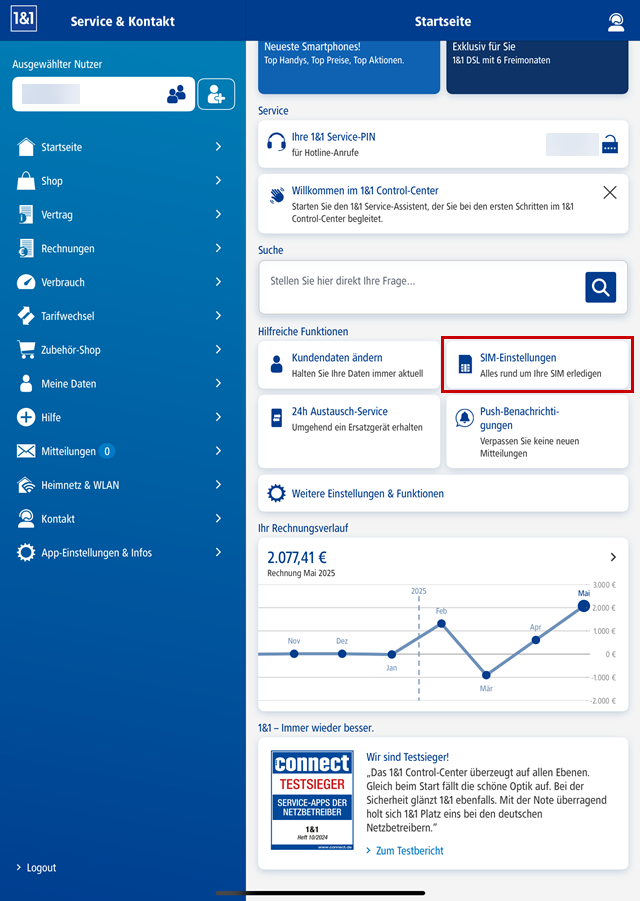Open the Ihre 1&1 Service-PIN card

click(x=443, y=144)
